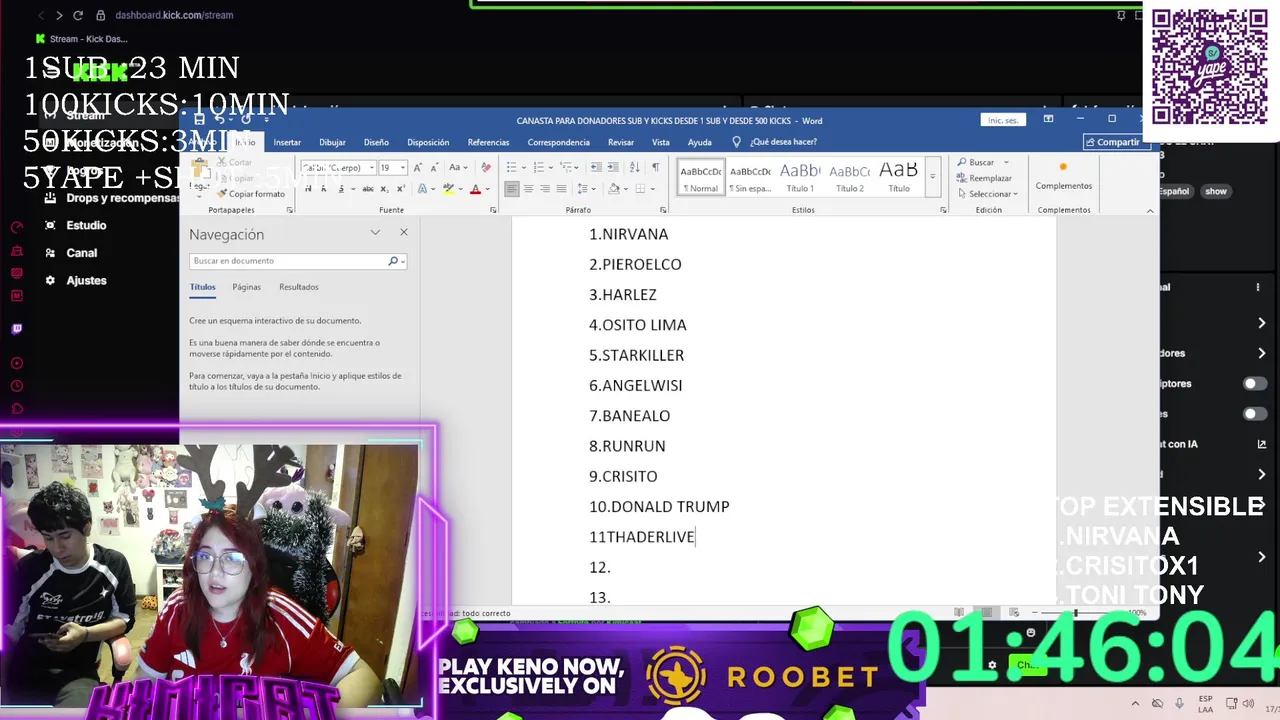Screen dimensions: 1280x720
Task: Toggle show paragraph marks pilcrow
Action: 656,168
